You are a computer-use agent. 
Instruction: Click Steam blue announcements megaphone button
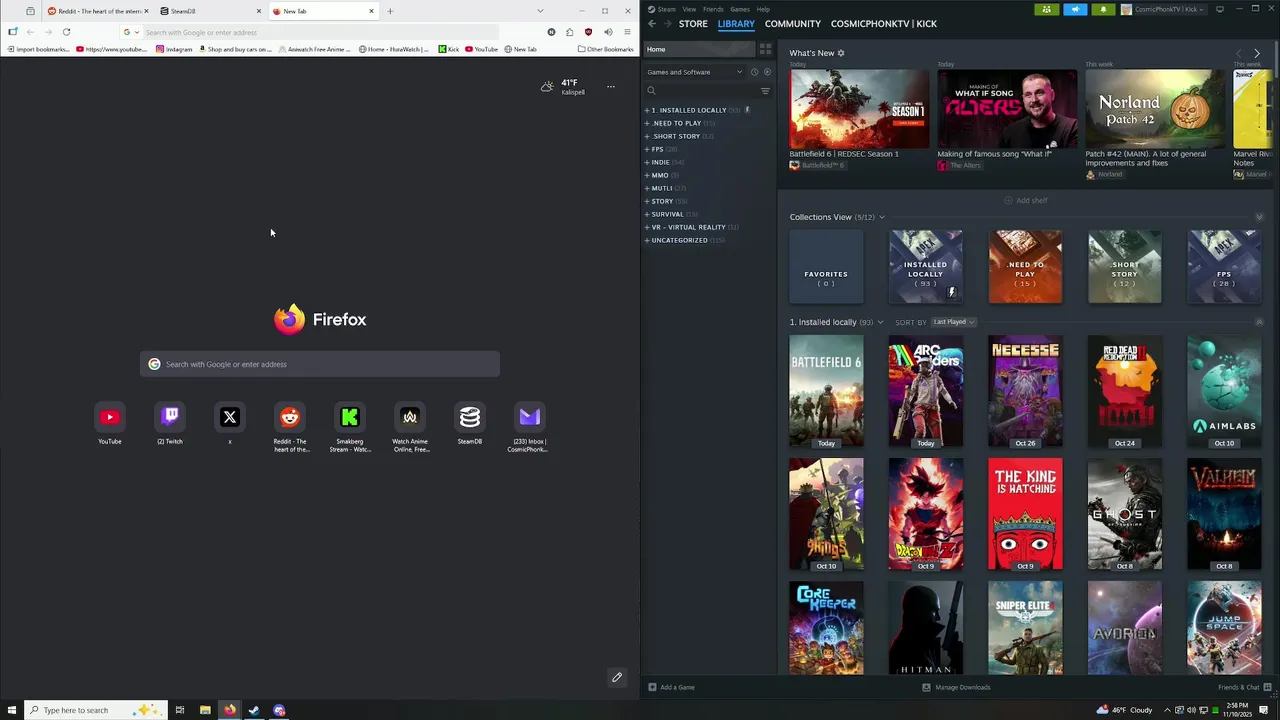[x=1075, y=9]
